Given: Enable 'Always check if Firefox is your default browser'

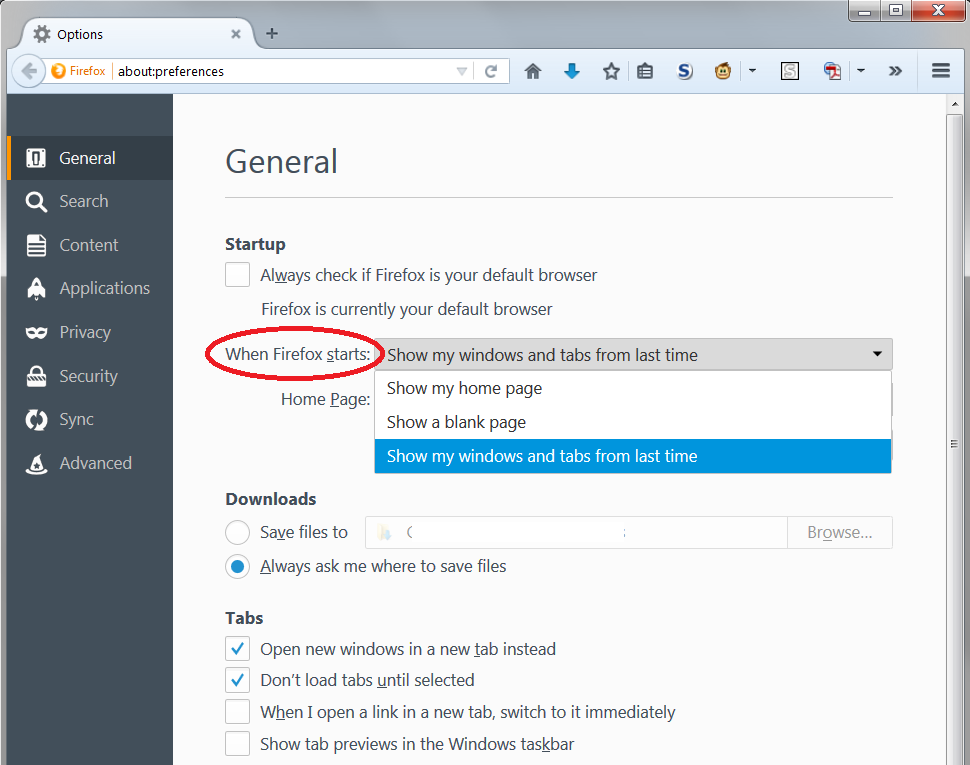Looking at the screenshot, I should coord(237,274).
